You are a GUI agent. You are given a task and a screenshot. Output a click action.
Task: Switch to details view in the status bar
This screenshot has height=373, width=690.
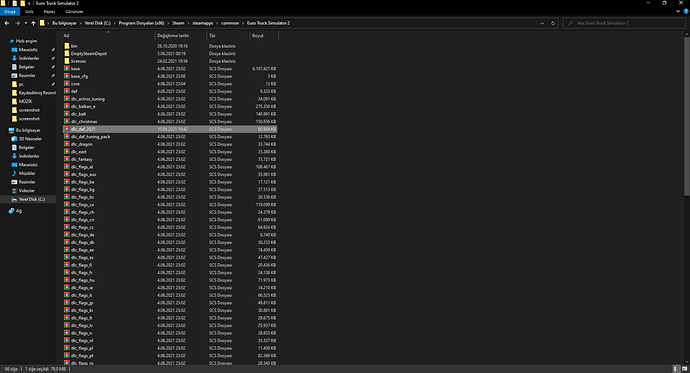point(676,369)
